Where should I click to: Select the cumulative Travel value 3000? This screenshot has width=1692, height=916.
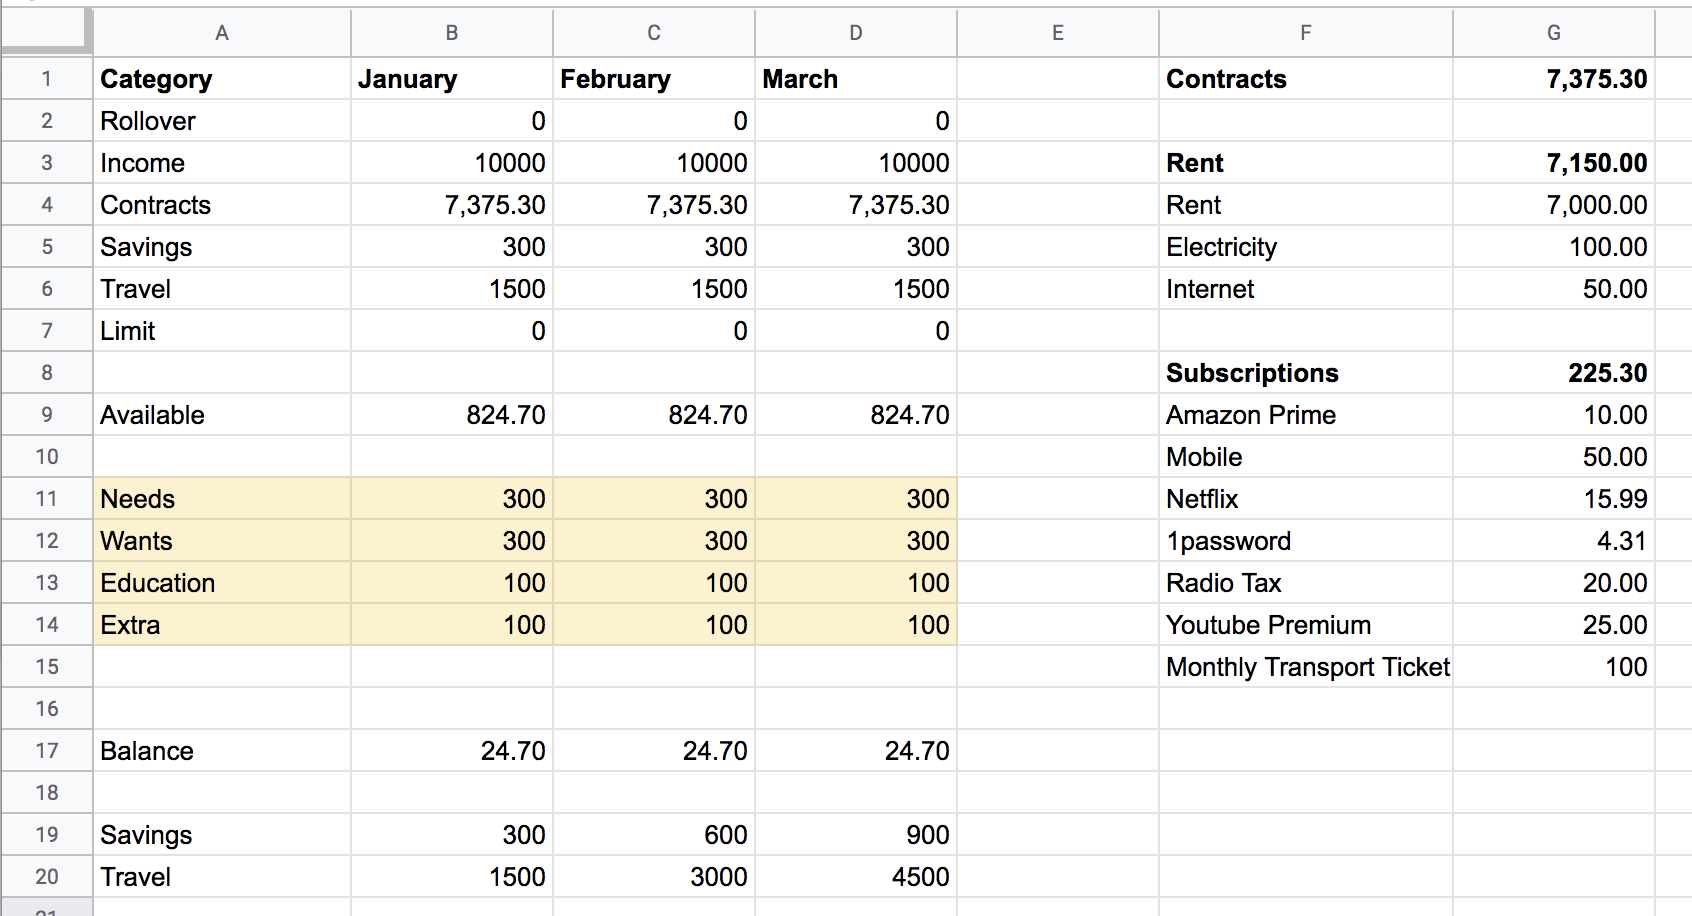654,877
